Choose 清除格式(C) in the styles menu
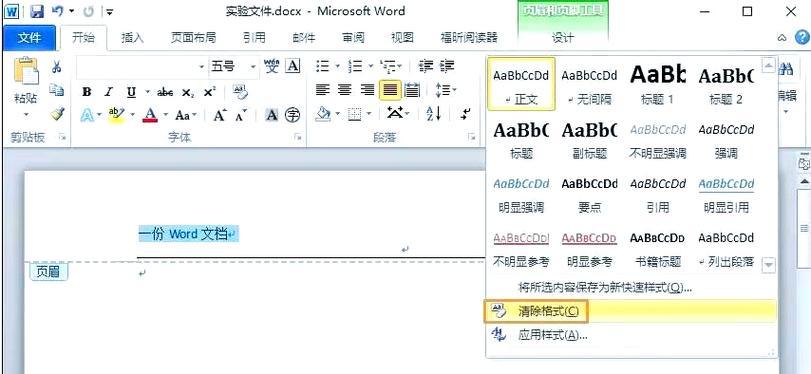811x374 pixels. [x=631, y=311]
